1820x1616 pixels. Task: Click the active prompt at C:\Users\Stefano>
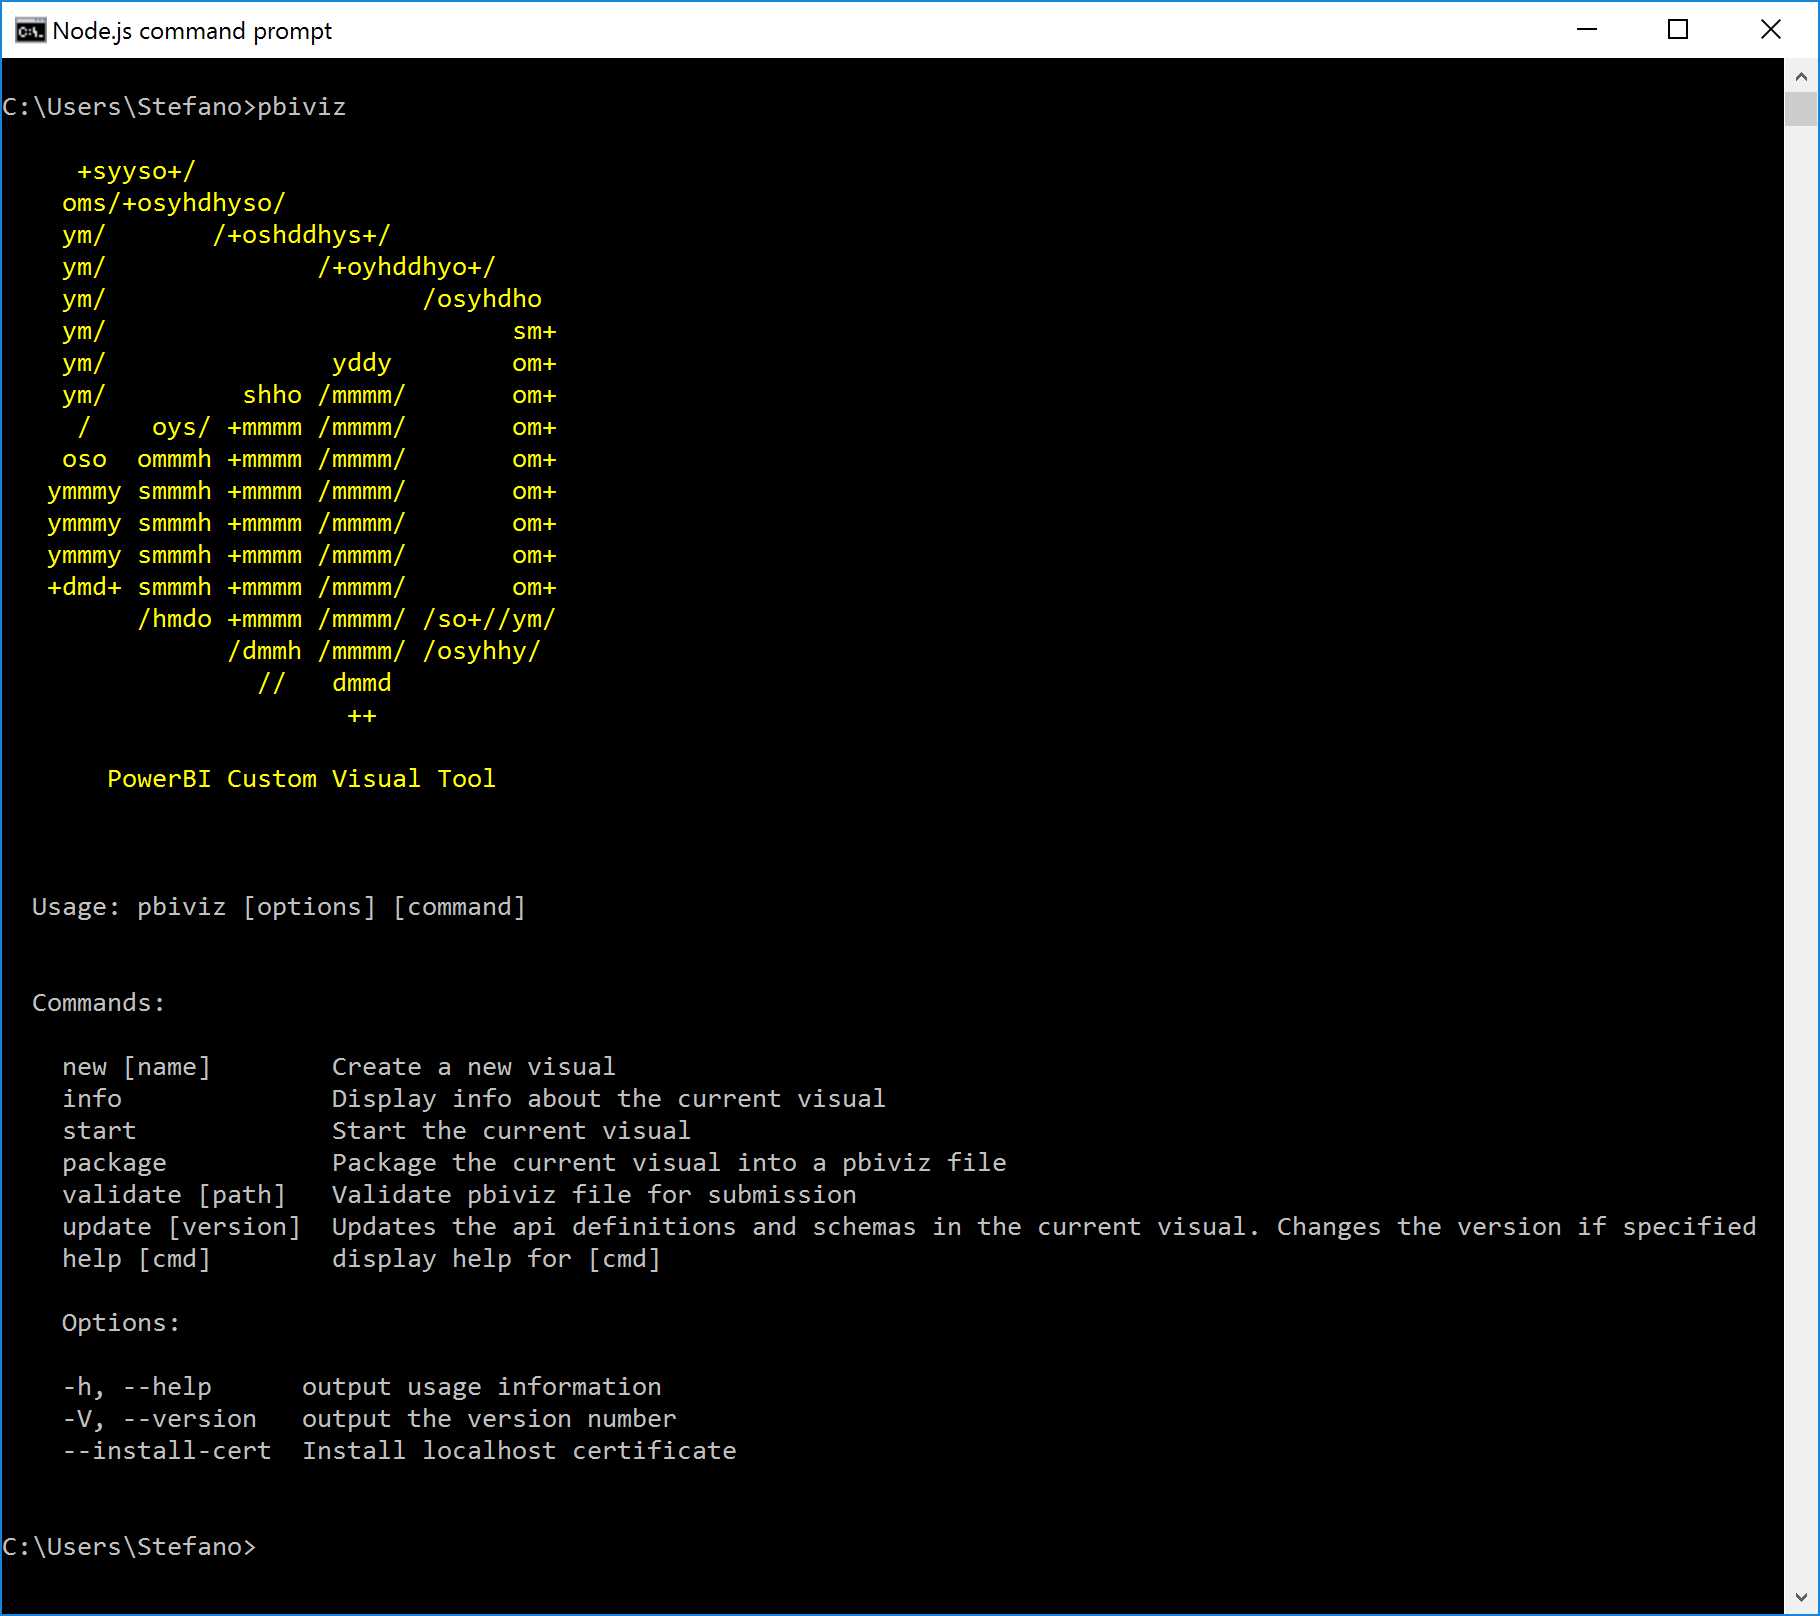[x=130, y=1545]
